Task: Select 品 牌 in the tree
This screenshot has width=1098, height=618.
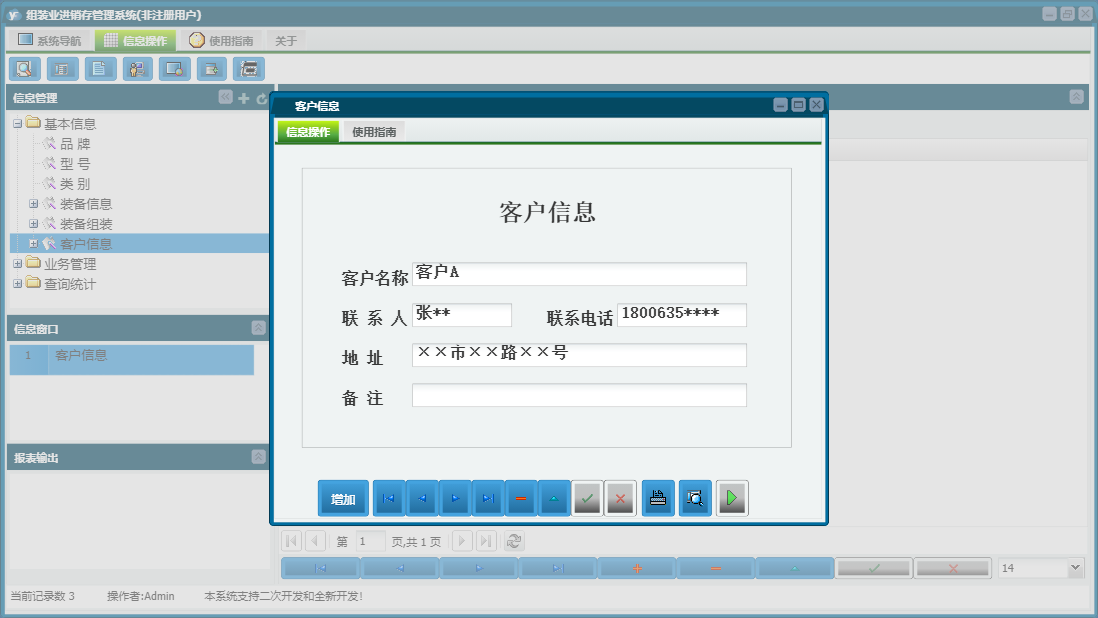Action: coord(75,144)
